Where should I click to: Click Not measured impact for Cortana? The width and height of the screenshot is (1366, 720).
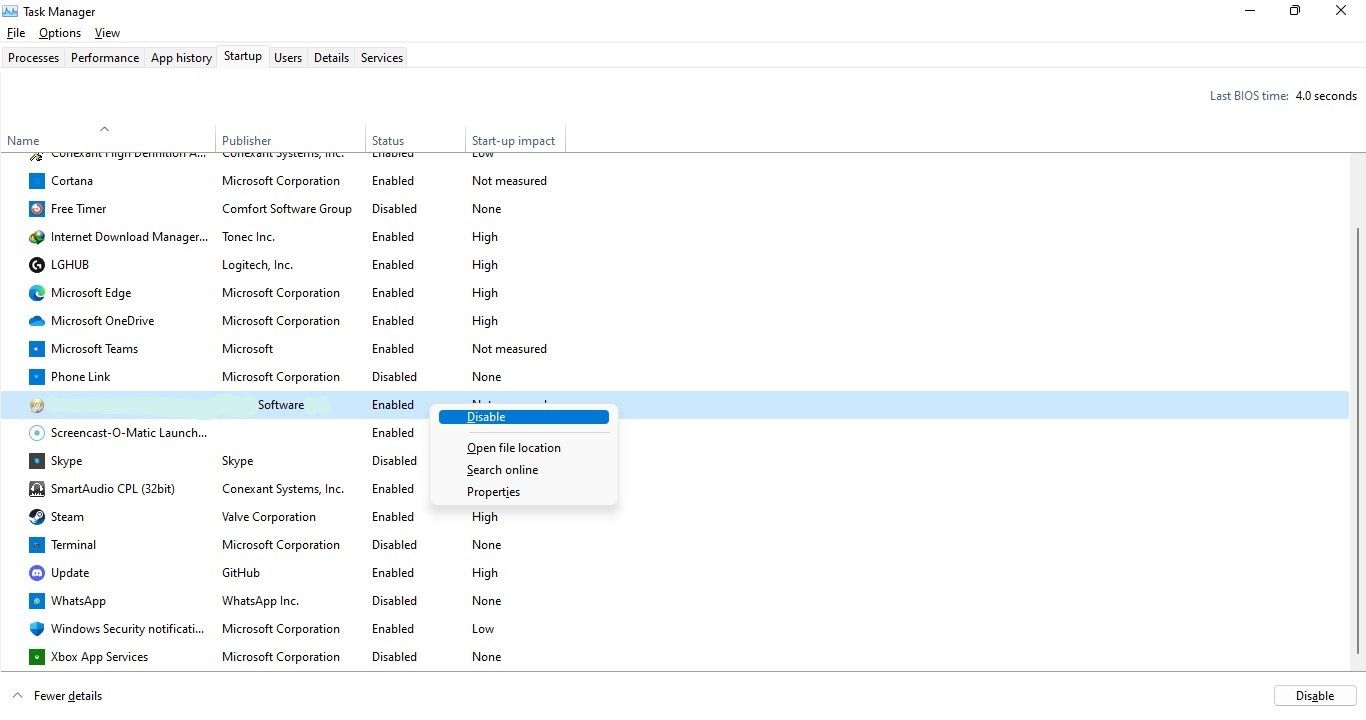click(509, 181)
